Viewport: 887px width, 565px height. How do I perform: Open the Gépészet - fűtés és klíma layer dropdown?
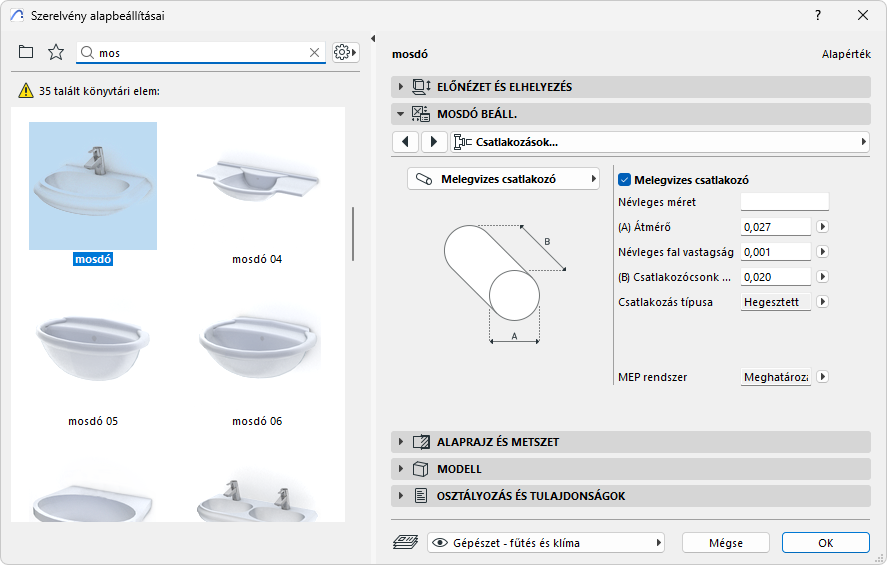[x=546, y=543]
